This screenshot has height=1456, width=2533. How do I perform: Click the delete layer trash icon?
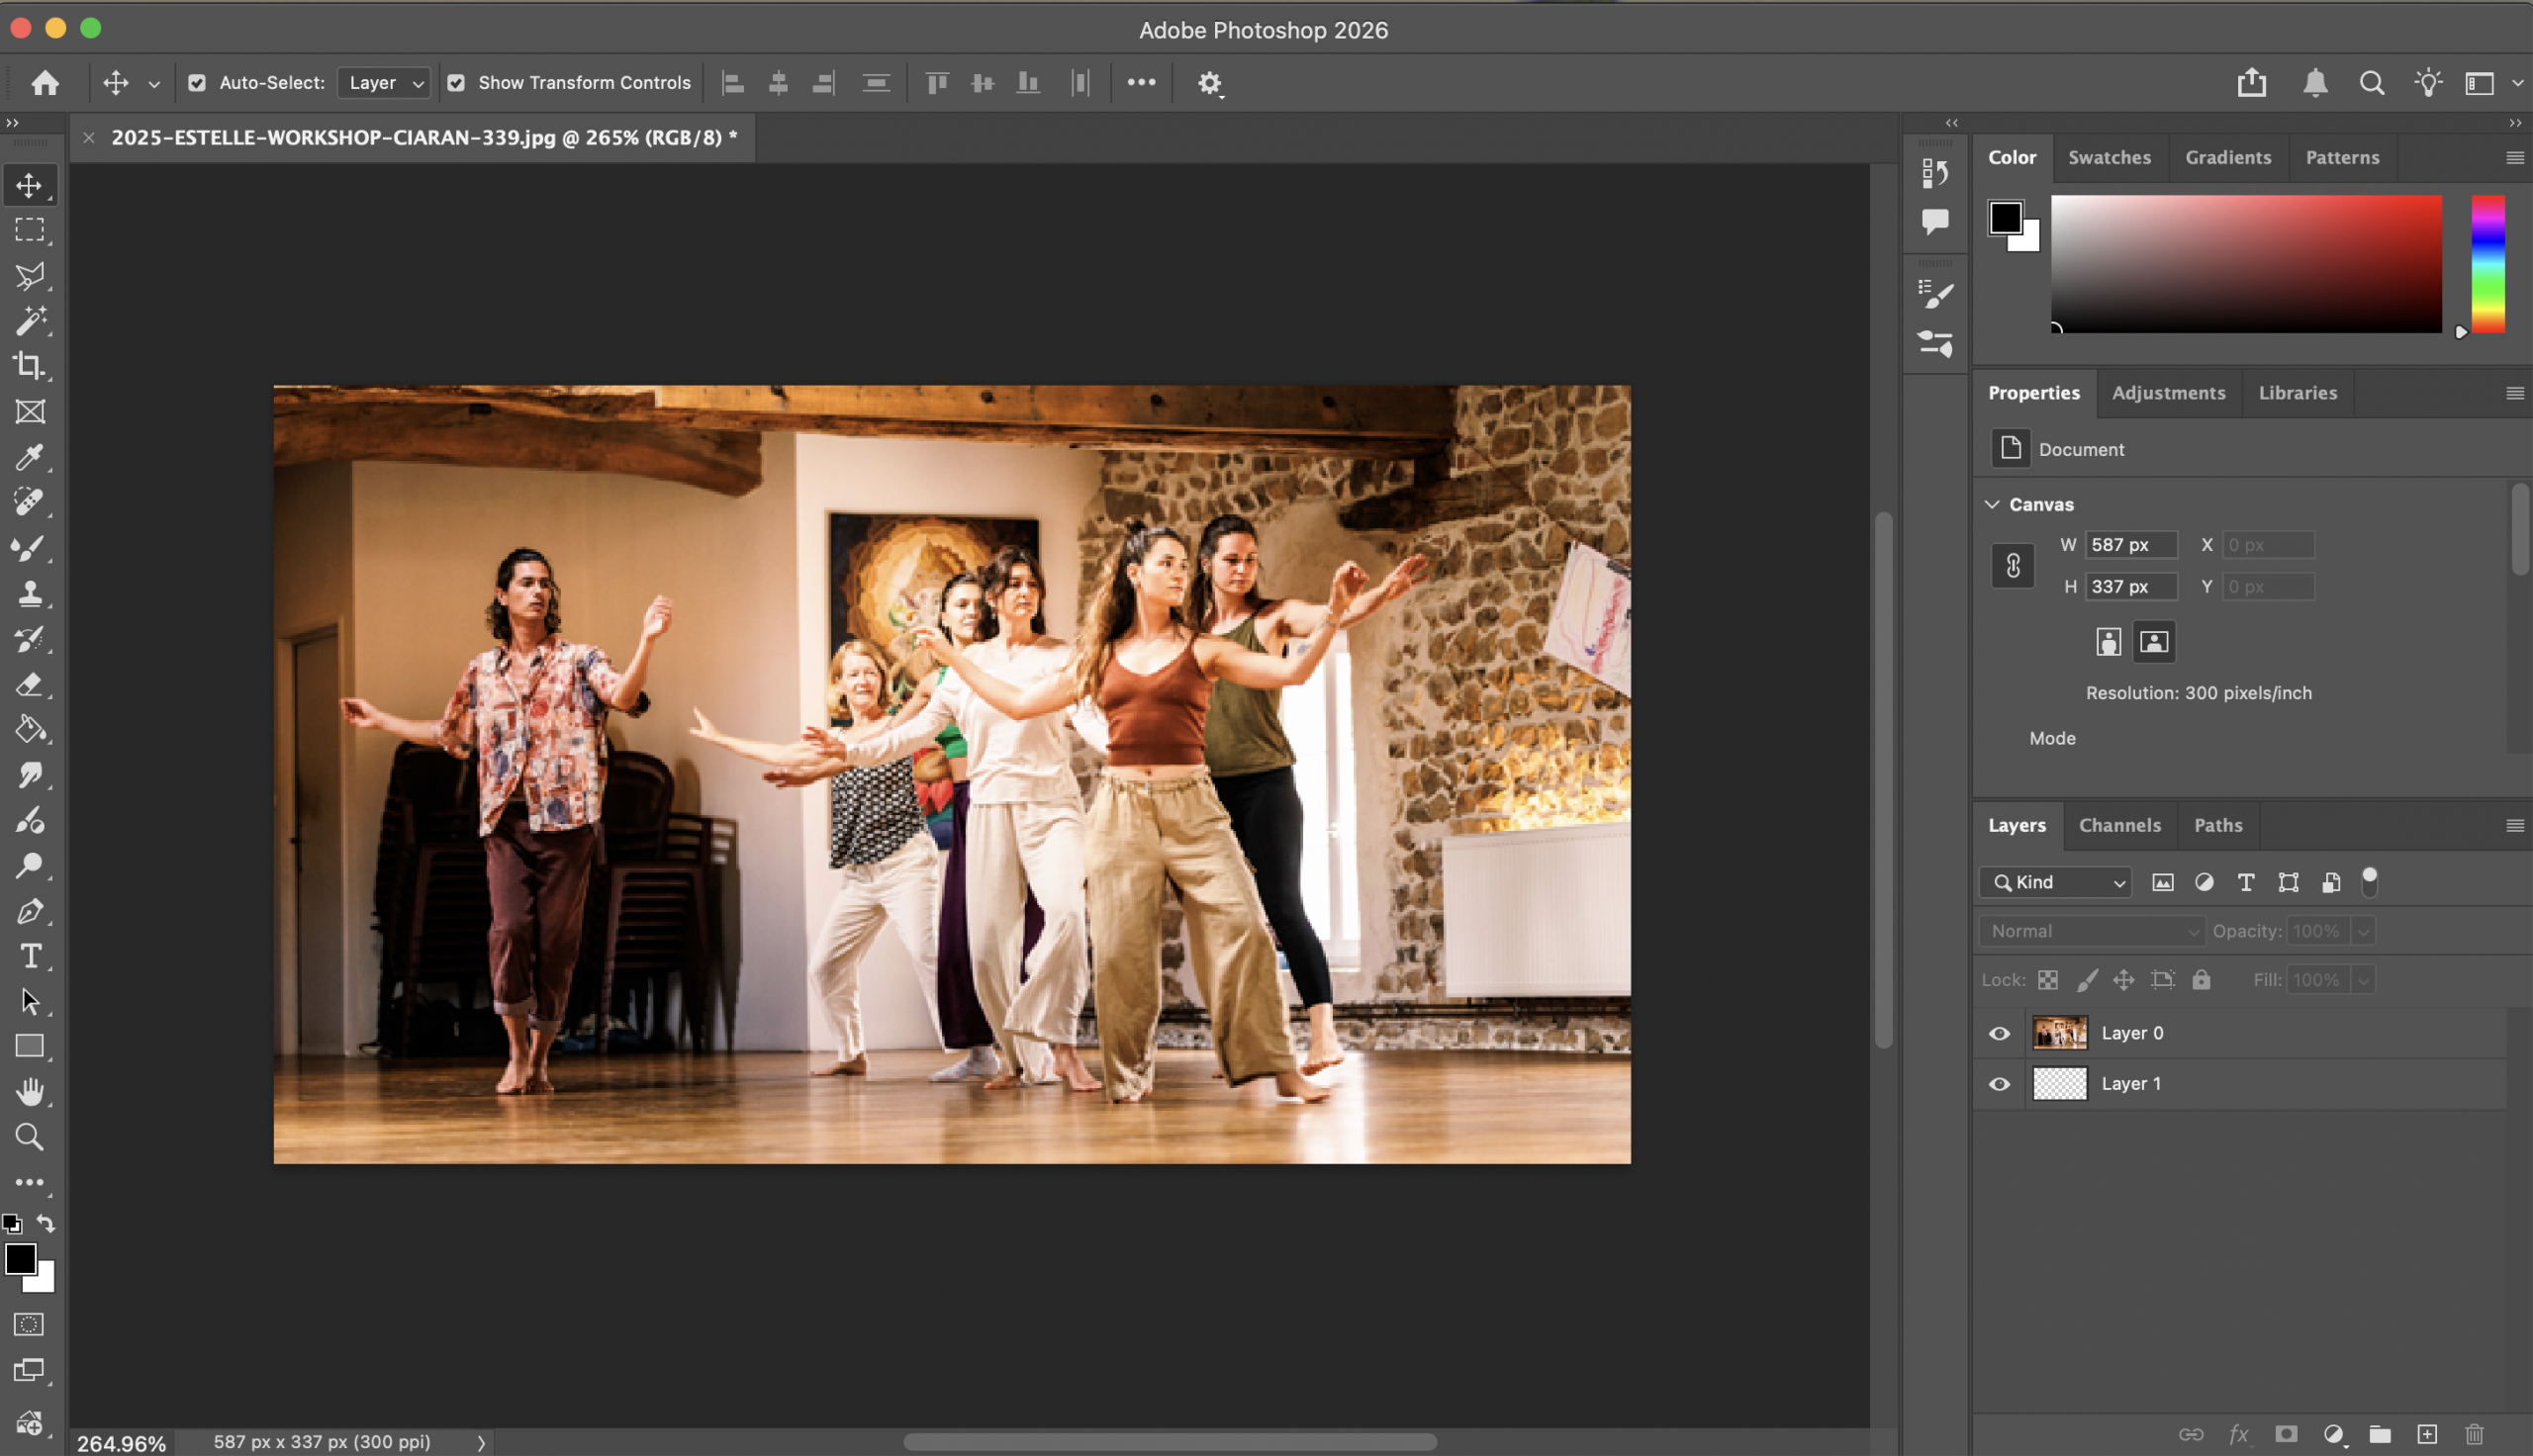click(x=2474, y=1434)
